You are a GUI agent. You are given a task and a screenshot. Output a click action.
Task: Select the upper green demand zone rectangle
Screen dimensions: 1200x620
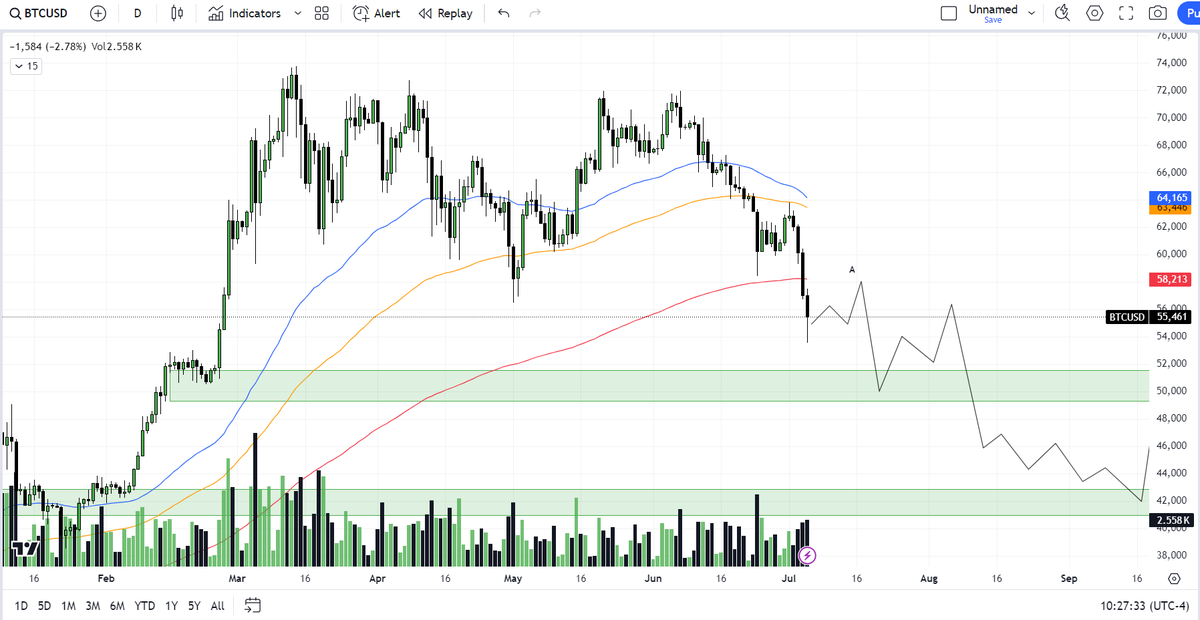660,386
